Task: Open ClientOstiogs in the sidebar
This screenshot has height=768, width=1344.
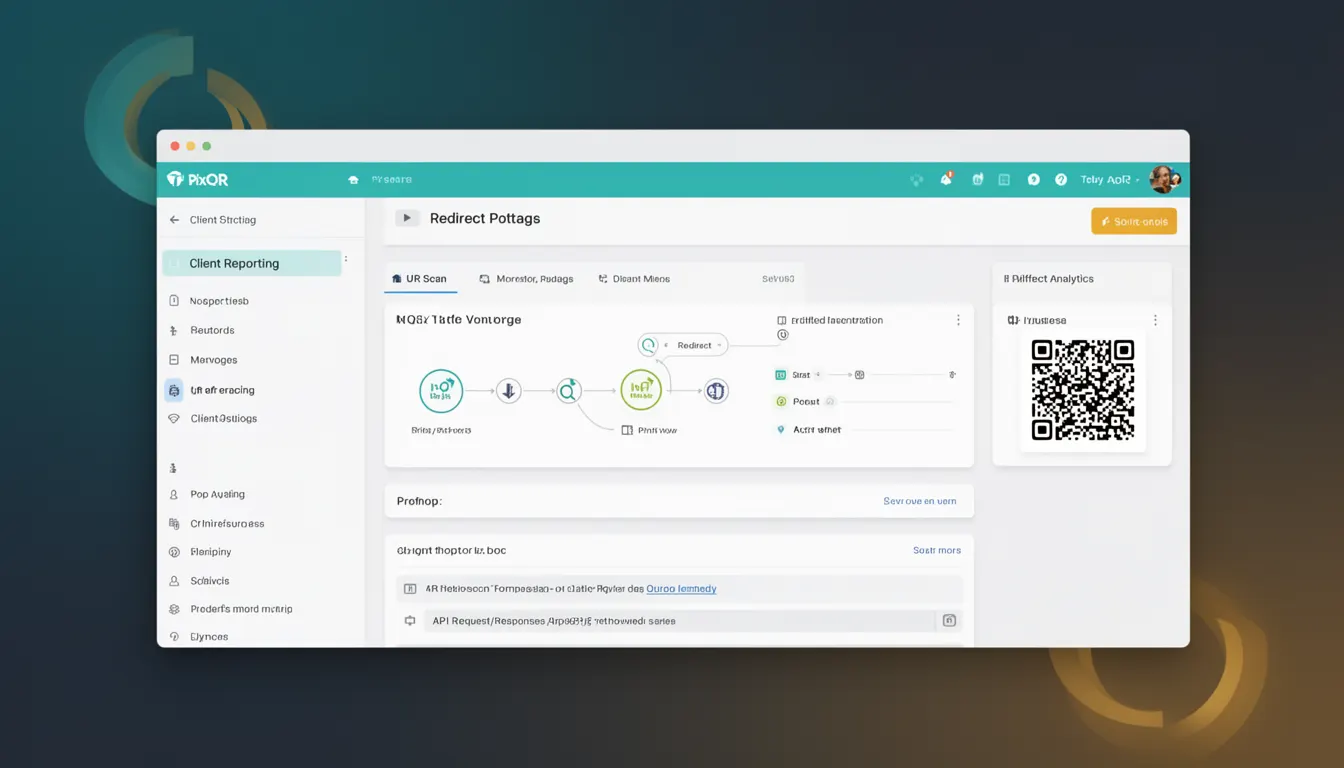Action: 212,419
